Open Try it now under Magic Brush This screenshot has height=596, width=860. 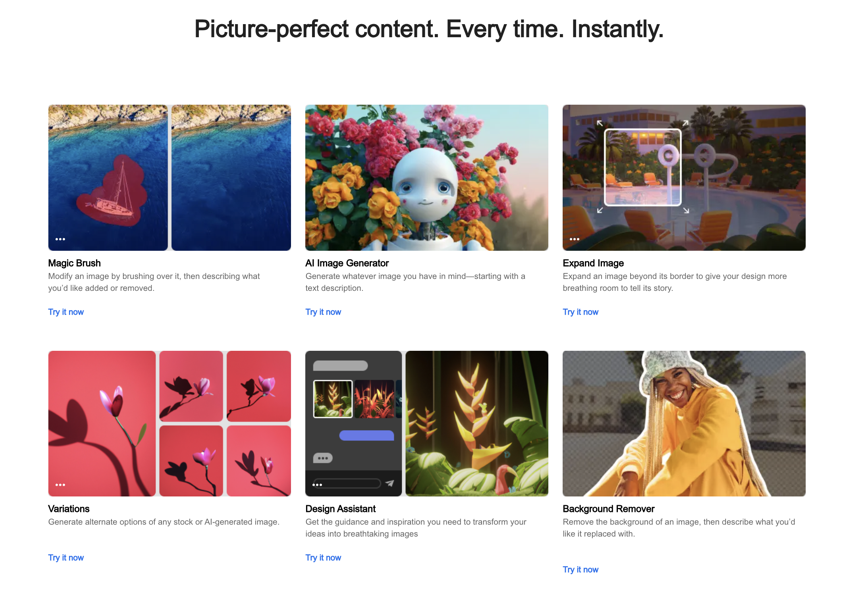(x=66, y=312)
